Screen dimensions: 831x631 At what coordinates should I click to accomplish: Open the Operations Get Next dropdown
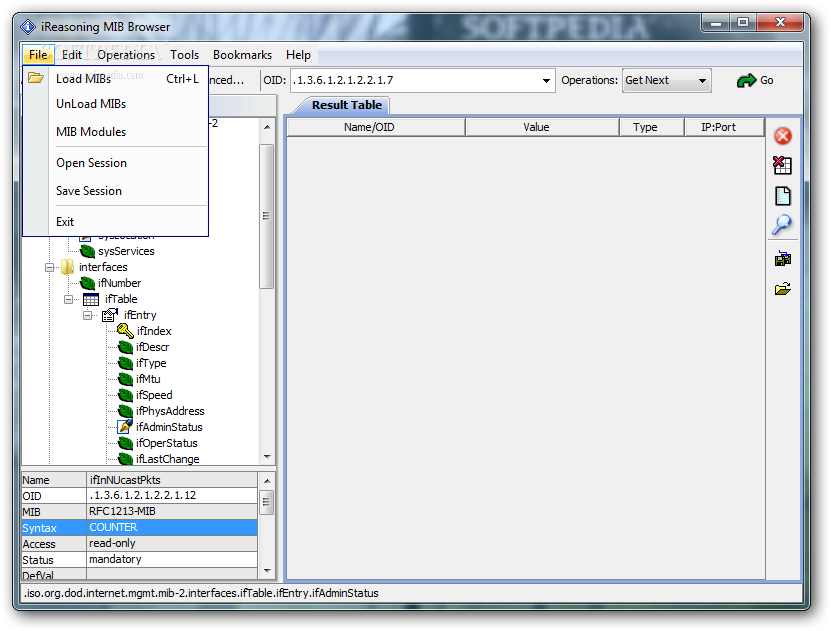pos(702,81)
